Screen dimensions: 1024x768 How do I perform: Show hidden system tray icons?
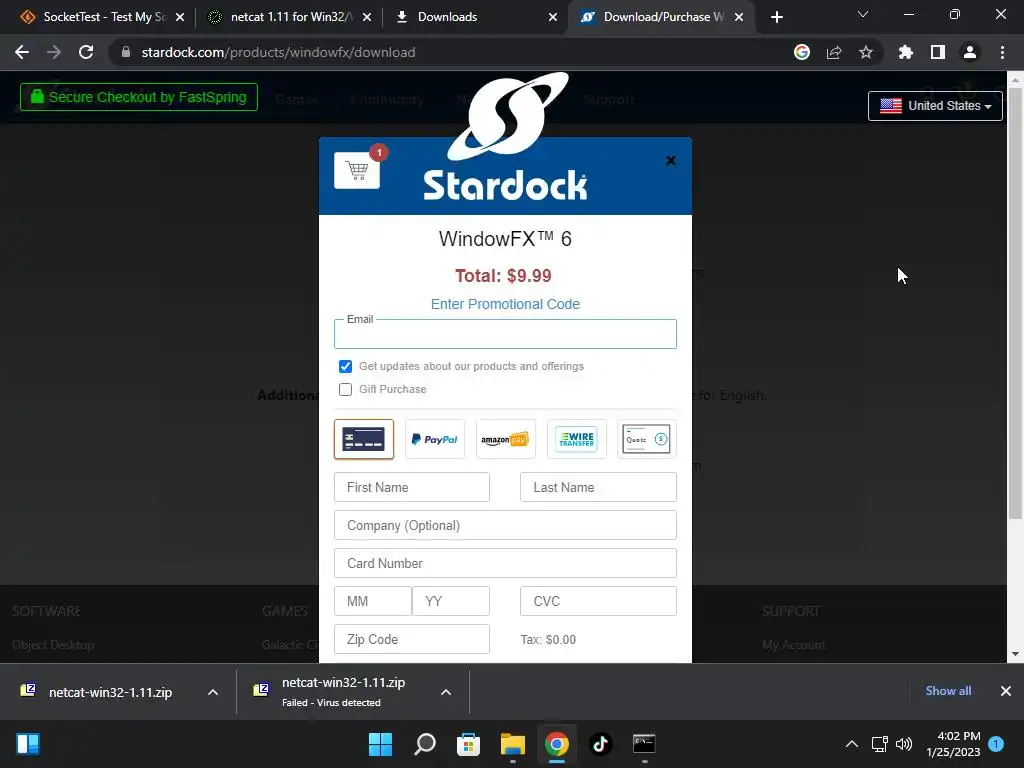852,744
